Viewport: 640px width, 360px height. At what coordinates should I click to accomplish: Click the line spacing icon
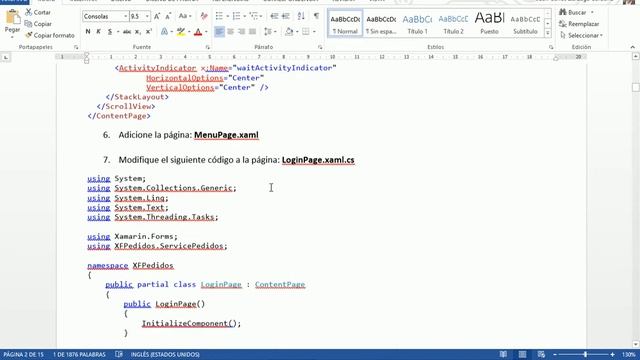(x=267, y=31)
